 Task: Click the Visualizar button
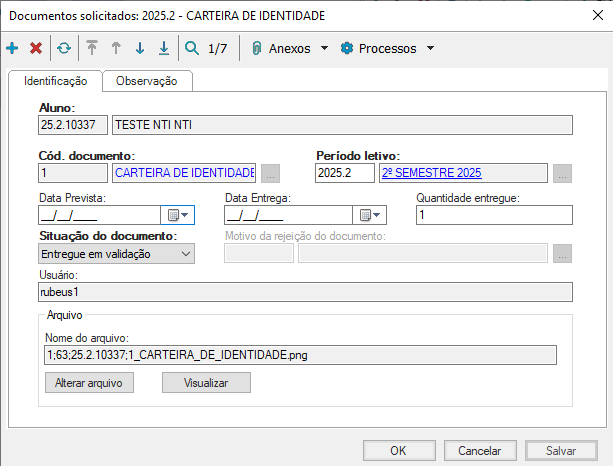click(x=206, y=382)
